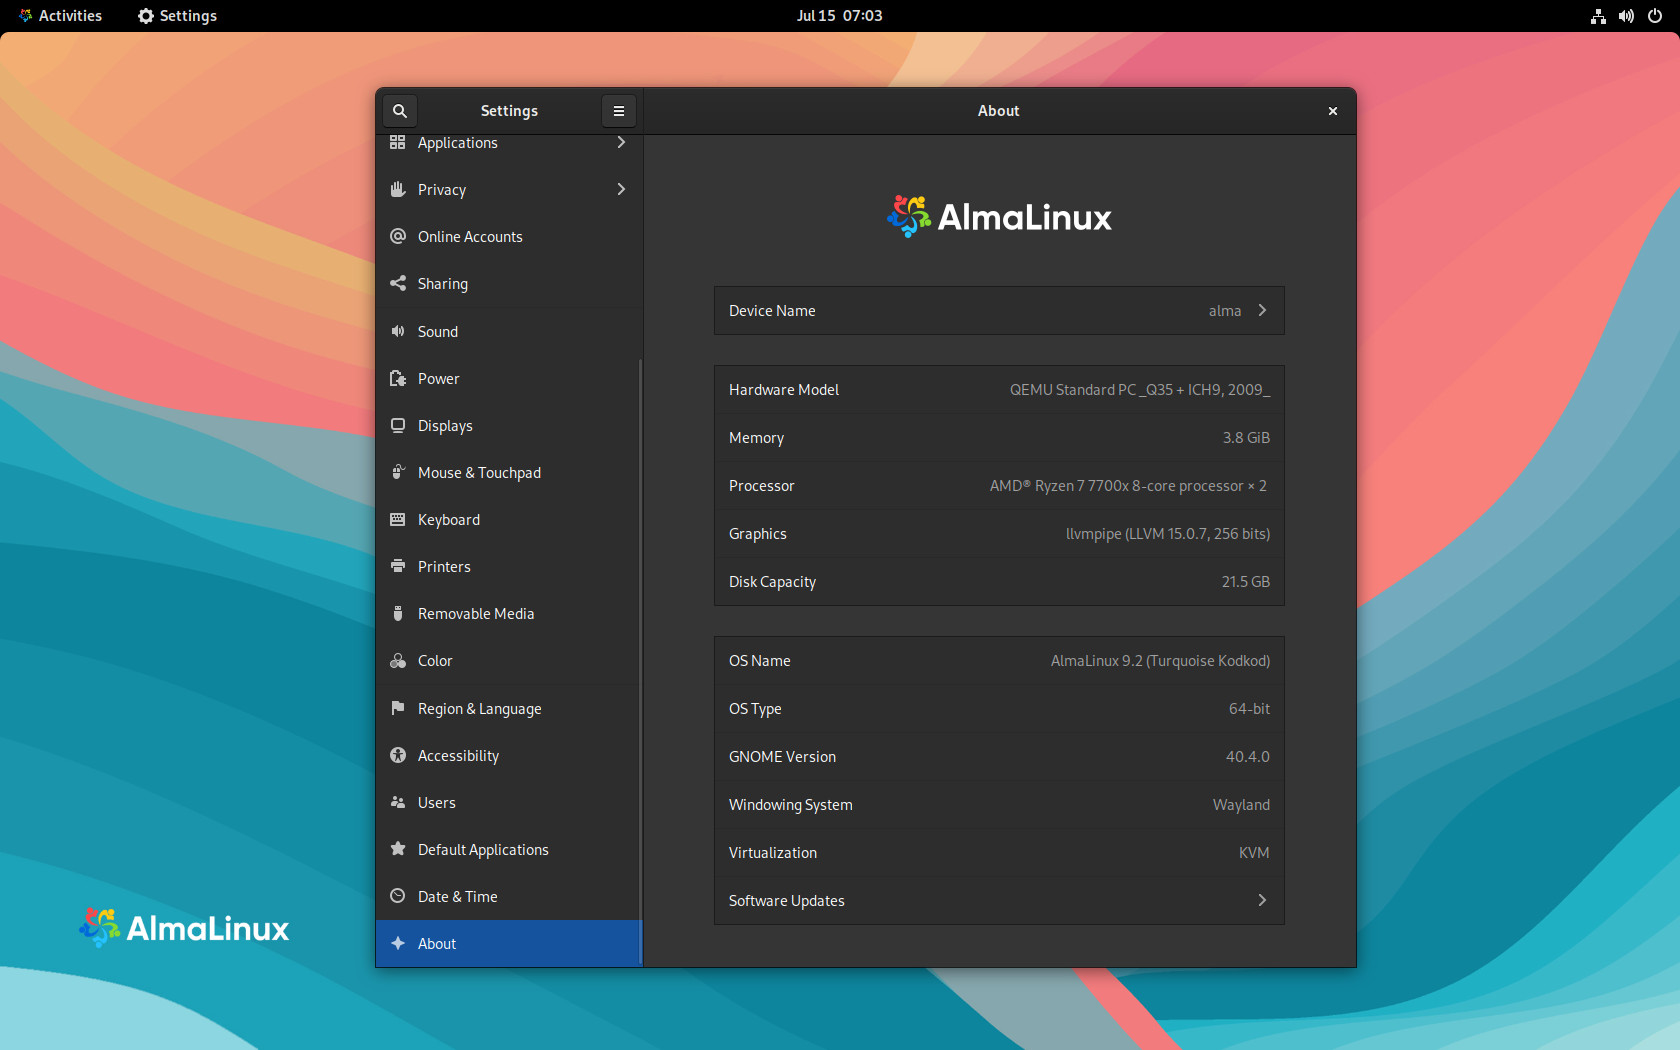Click the sidebar scrollbar
The width and height of the screenshot is (1680, 1050).
640,662
